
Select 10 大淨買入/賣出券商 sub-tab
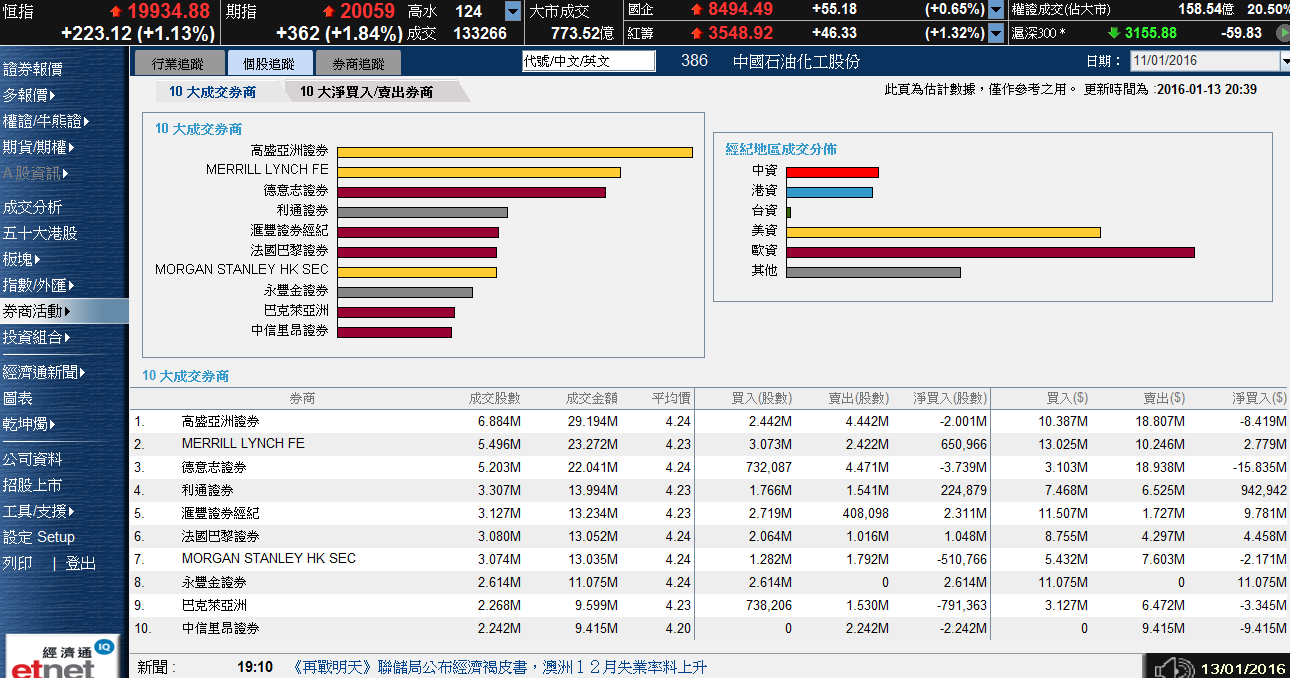point(367,92)
